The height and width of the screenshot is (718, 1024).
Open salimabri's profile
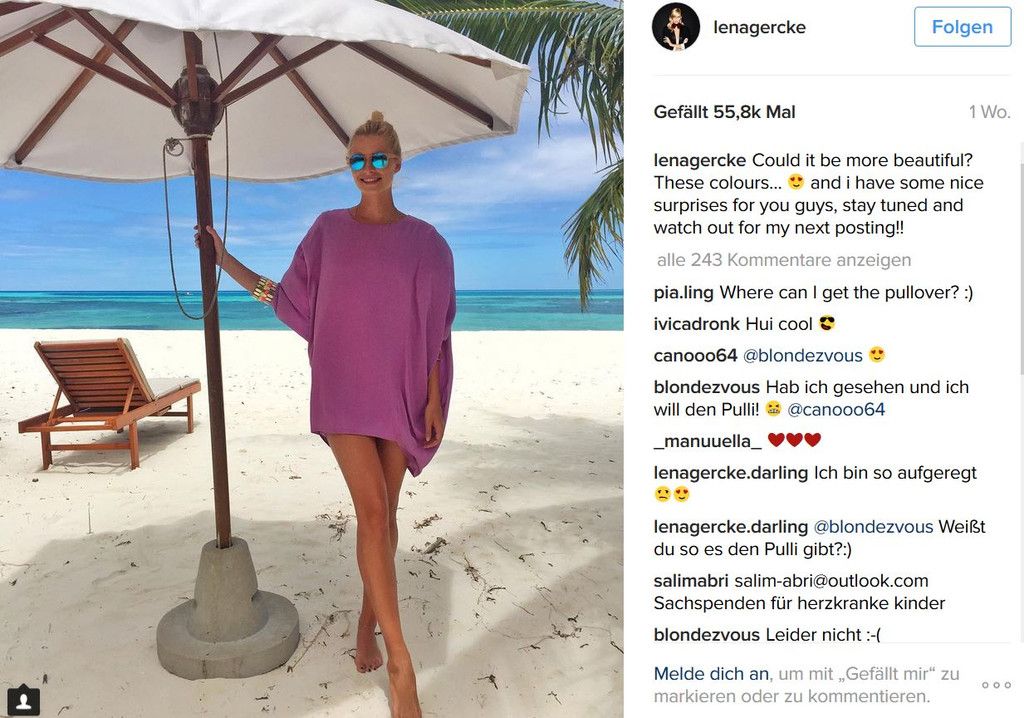pos(691,581)
